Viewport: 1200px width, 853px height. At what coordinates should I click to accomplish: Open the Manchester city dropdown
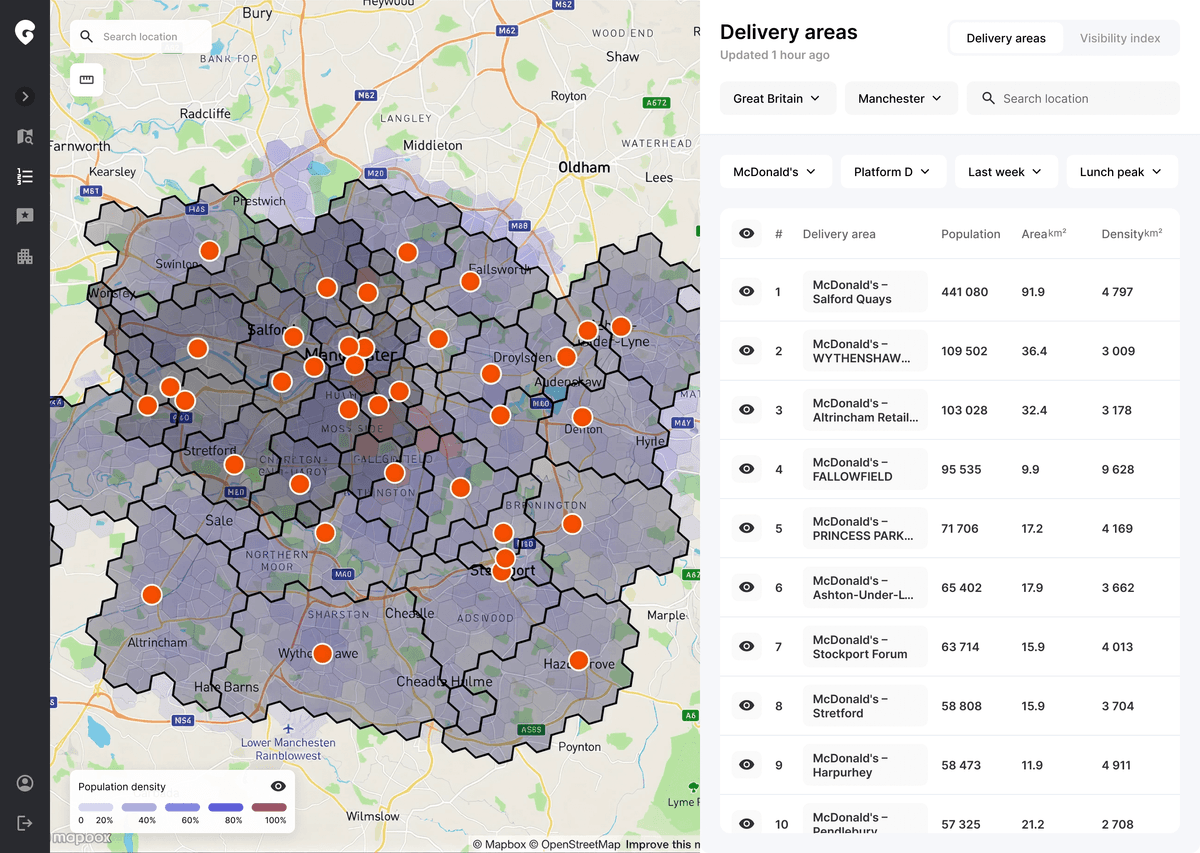tap(901, 98)
